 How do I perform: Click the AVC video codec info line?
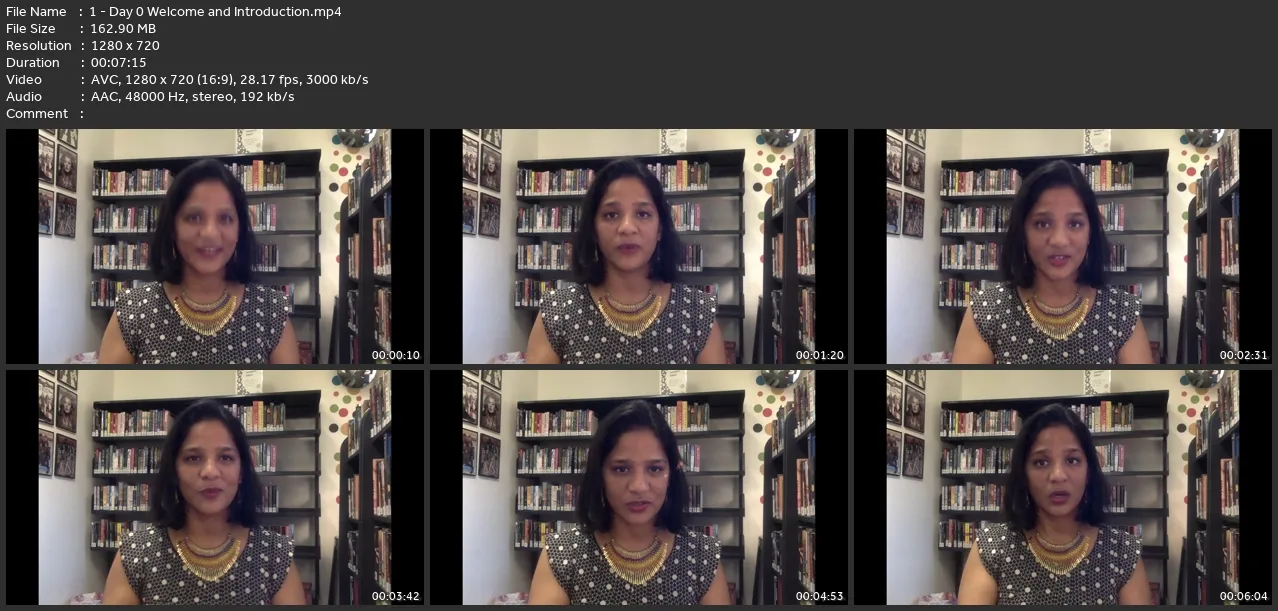pos(229,80)
